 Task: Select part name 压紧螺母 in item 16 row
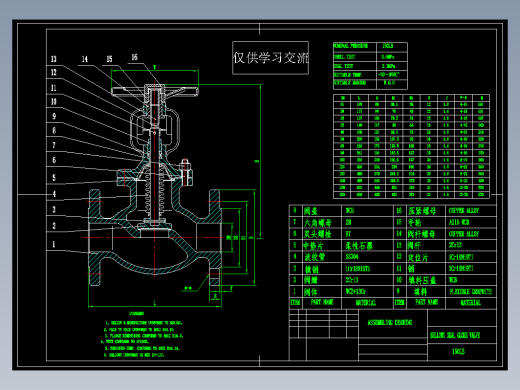(422, 211)
